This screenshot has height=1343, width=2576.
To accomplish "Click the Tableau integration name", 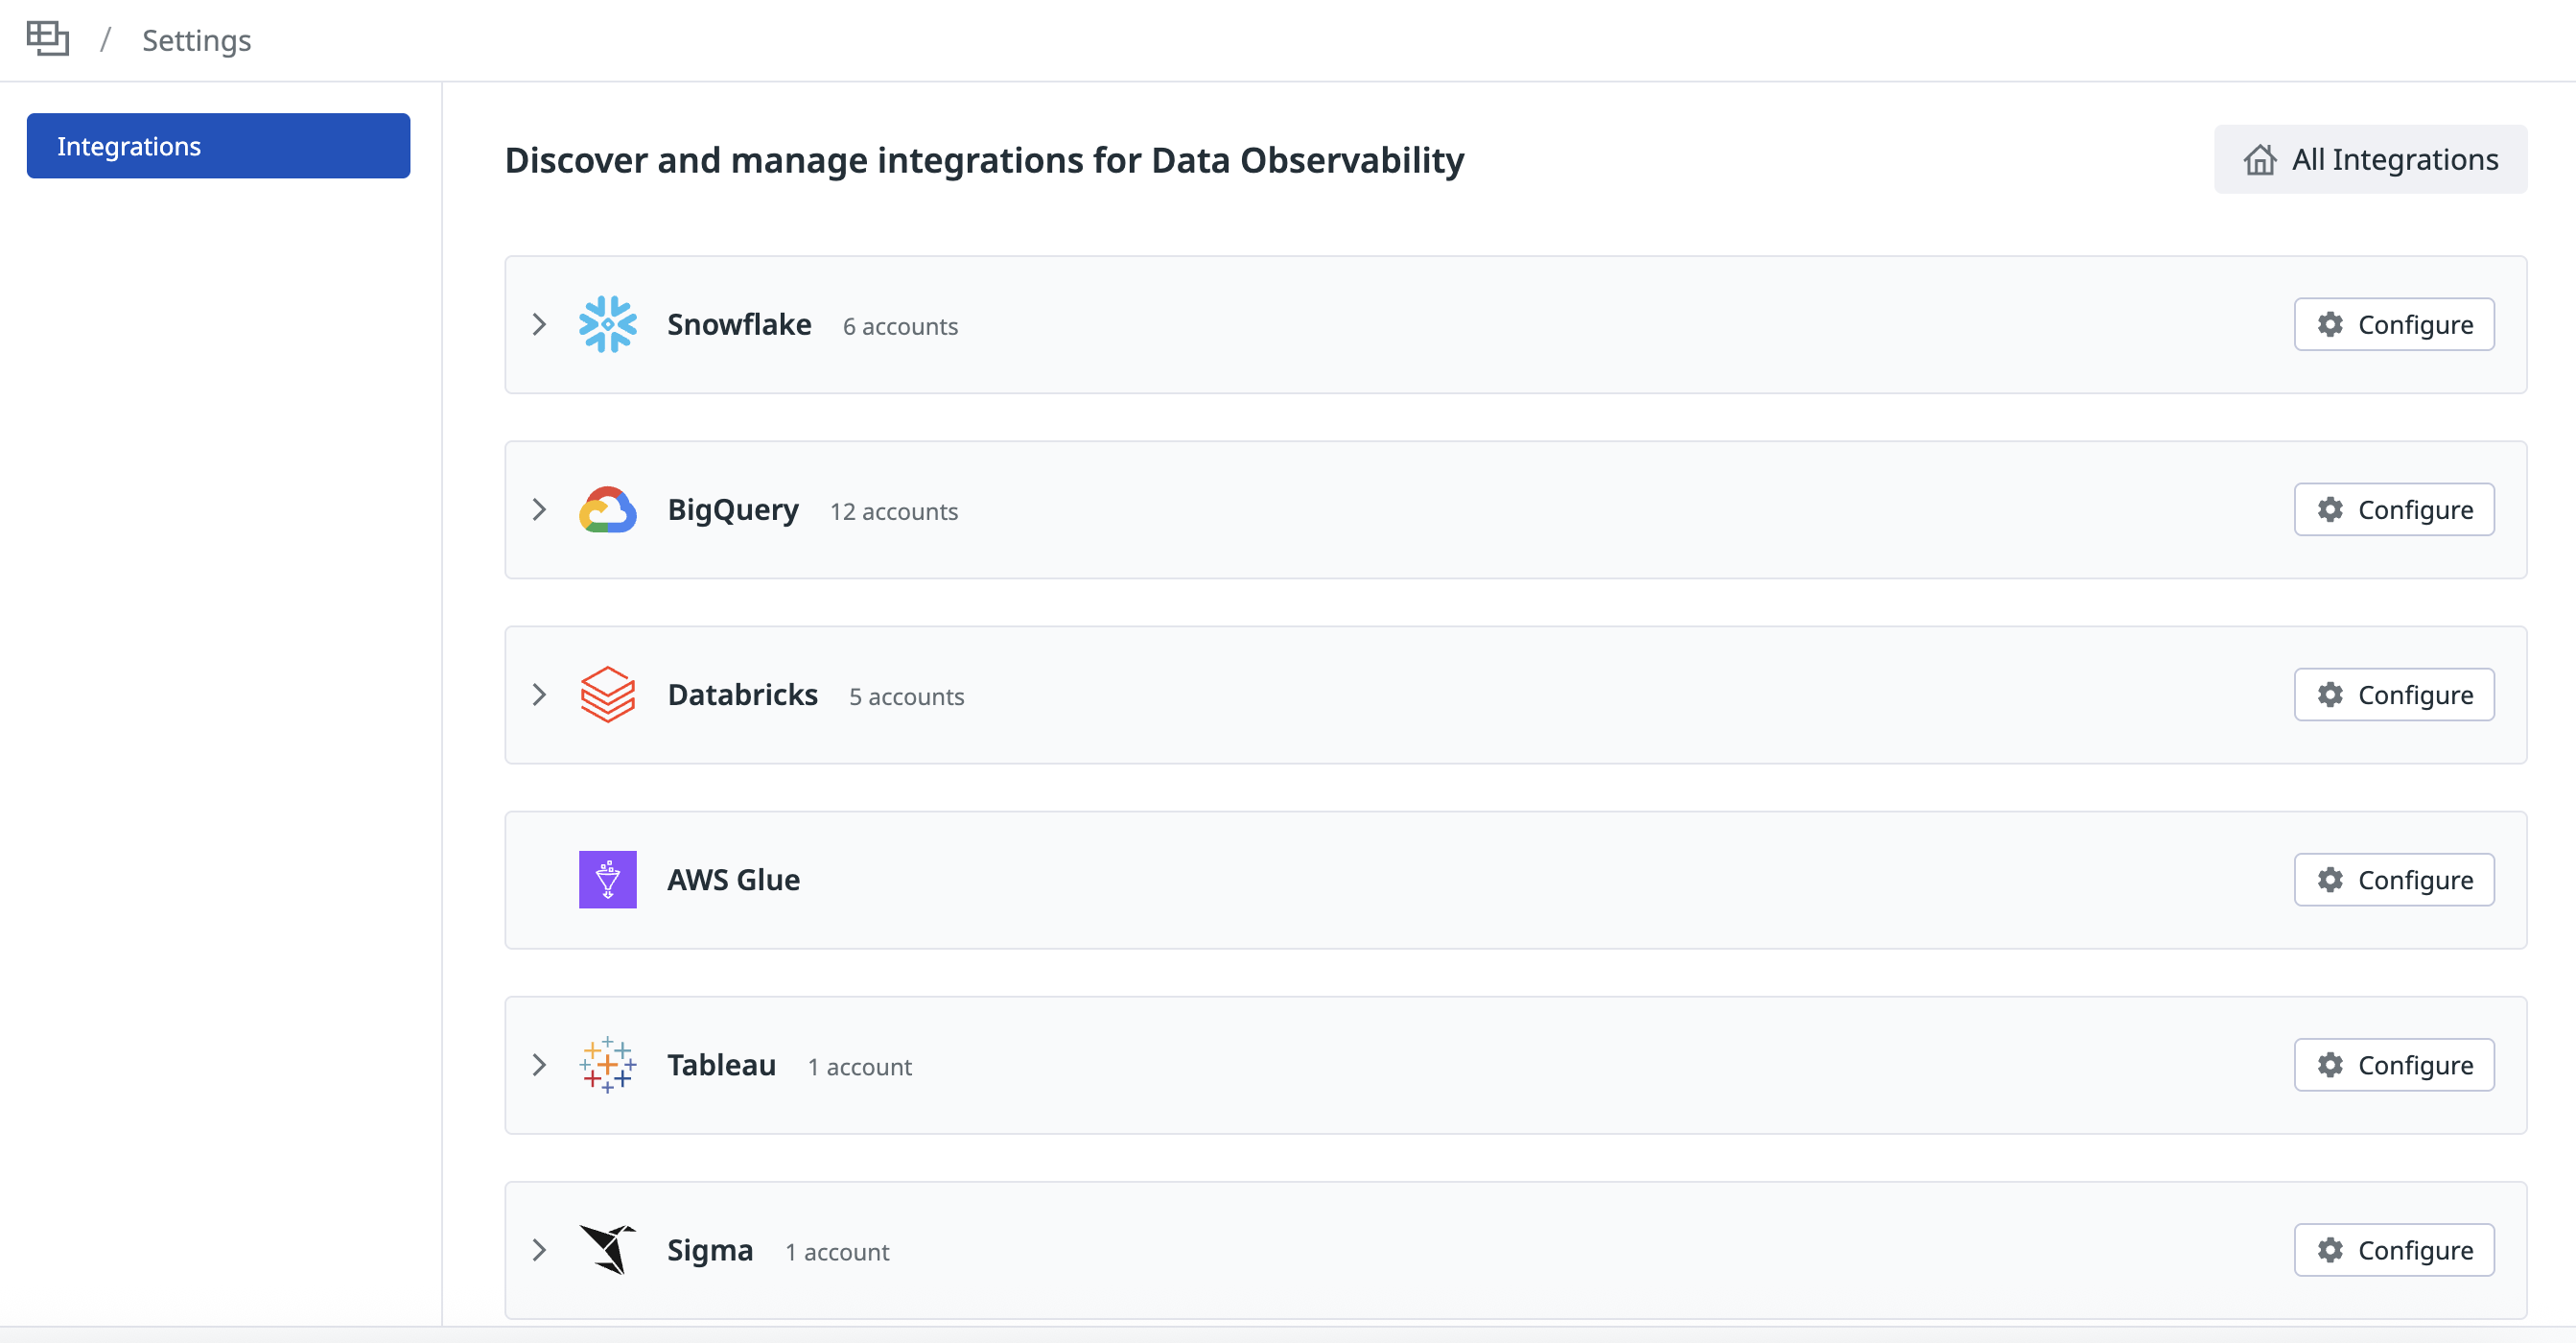I will tap(721, 1065).
